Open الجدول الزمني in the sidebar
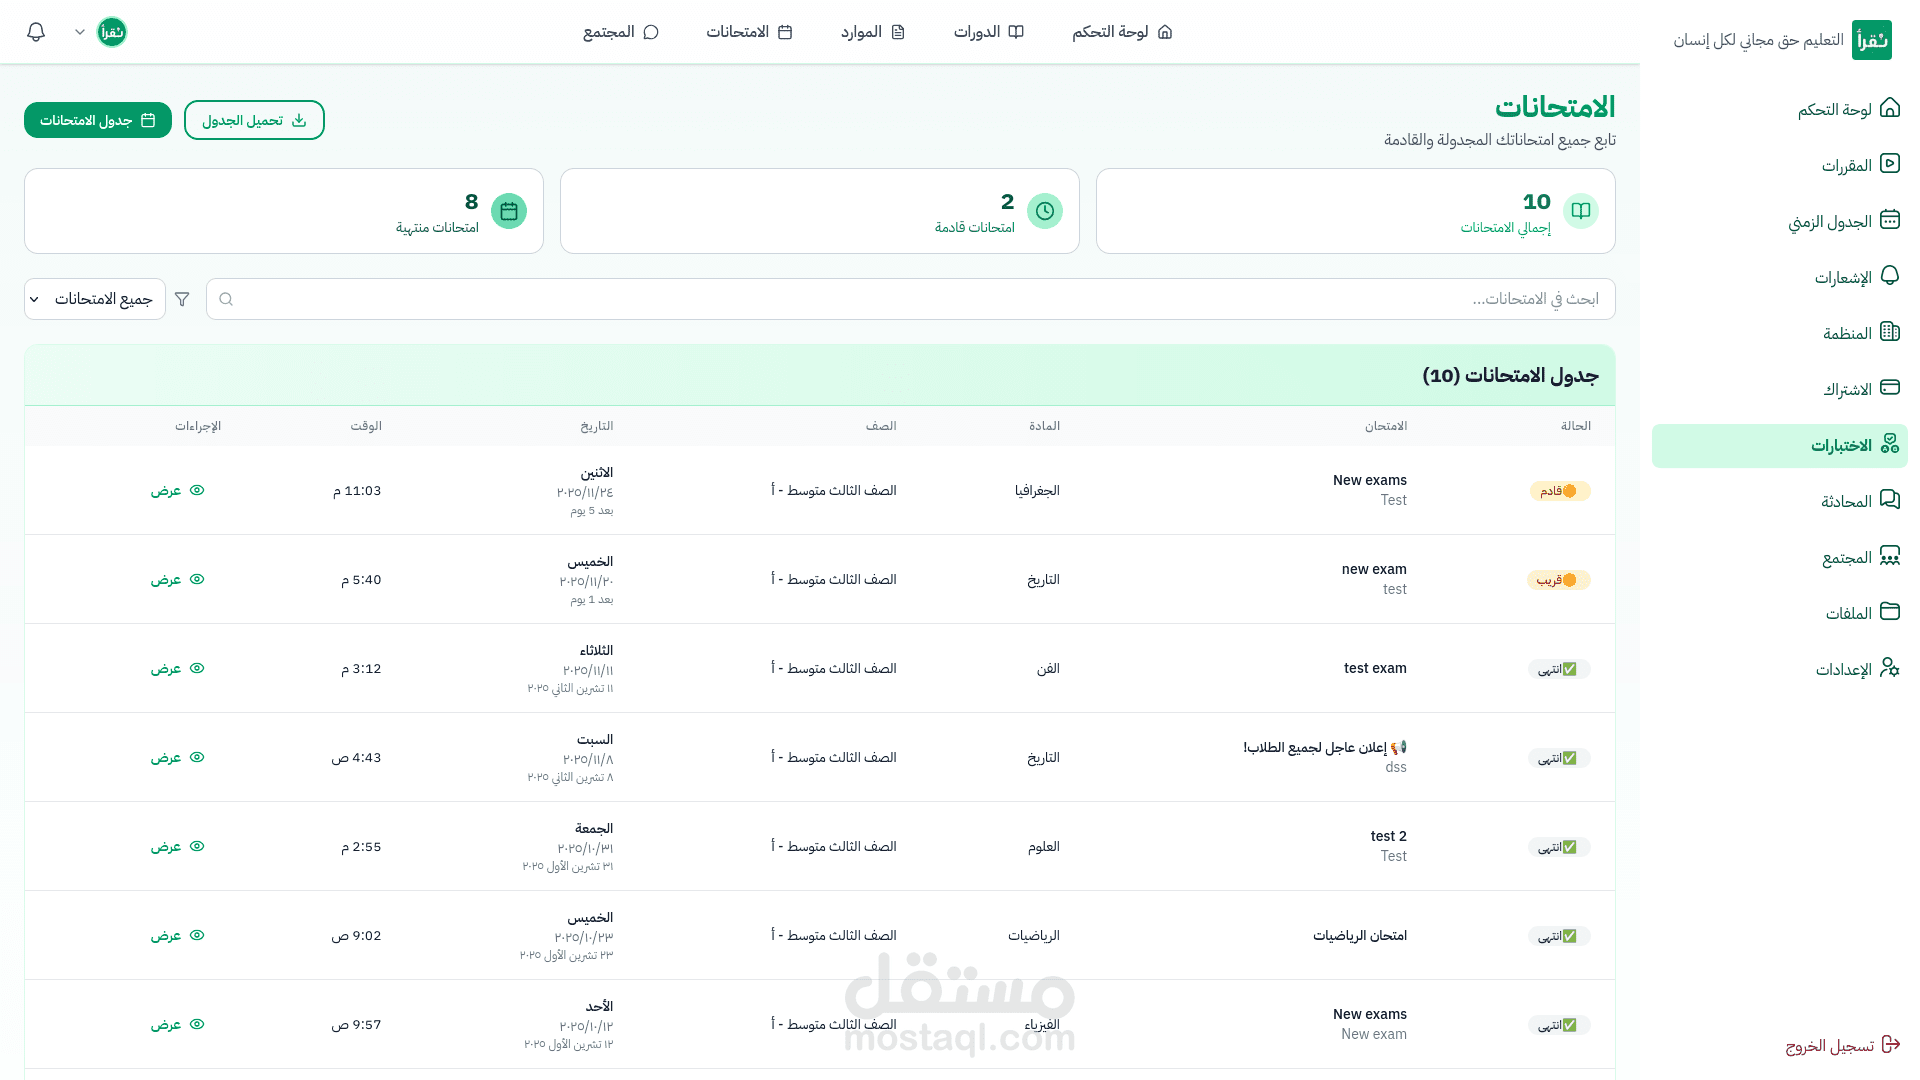The width and height of the screenshot is (1920, 1080). coord(1843,221)
